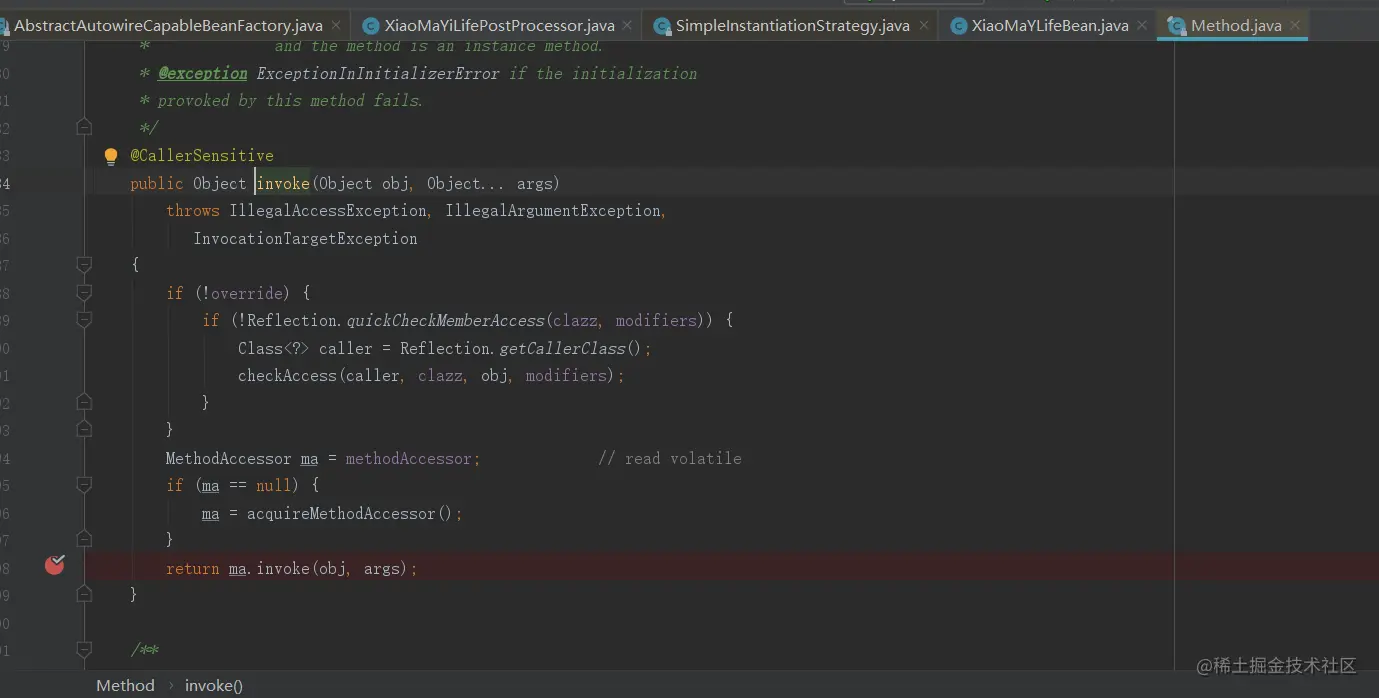Fold the 'if (!Reflection.quickCheckMemberAccess' block
This screenshot has width=1379, height=698.
pyautogui.click(x=84, y=320)
